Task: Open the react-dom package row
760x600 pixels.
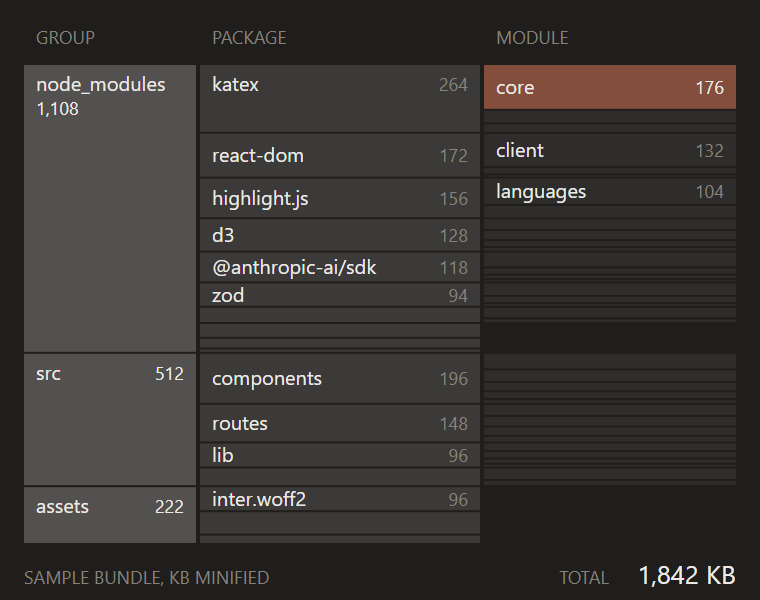Action: [340, 156]
